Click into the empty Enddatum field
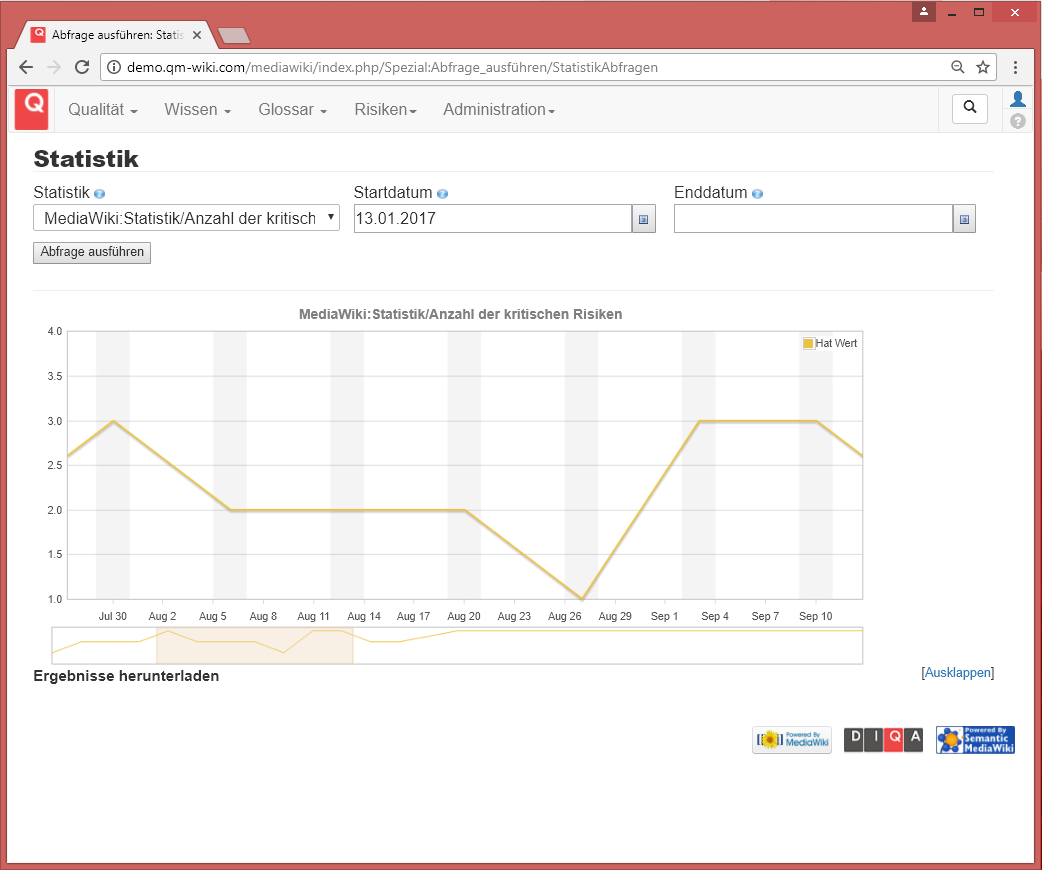The width and height of the screenshot is (1042, 870). tap(812, 219)
